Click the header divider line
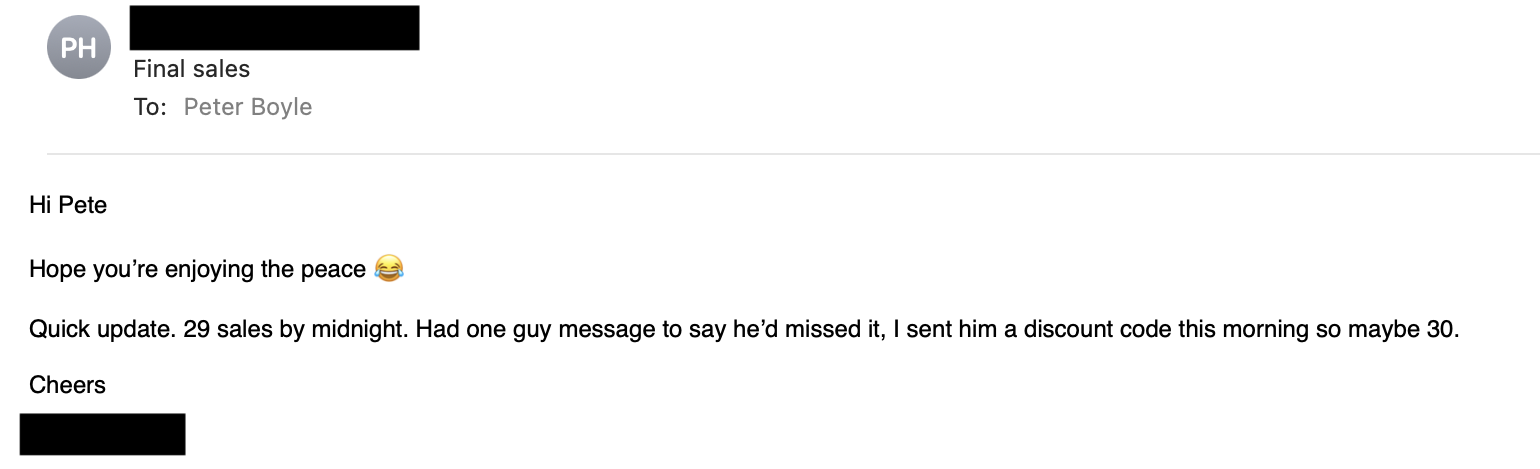Viewport: 1540px width, 469px height. pyautogui.click(x=790, y=154)
